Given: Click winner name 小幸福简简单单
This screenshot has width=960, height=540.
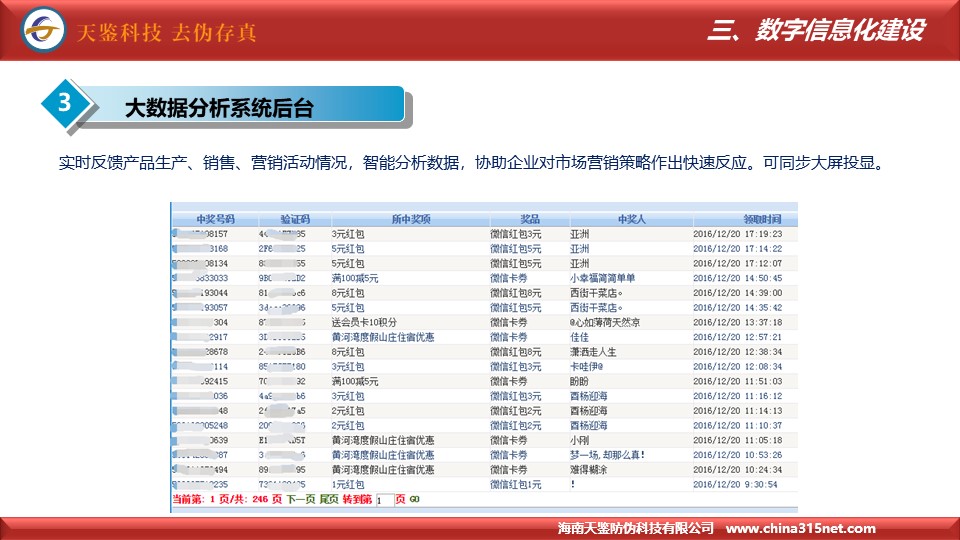Looking at the screenshot, I should [602, 278].
